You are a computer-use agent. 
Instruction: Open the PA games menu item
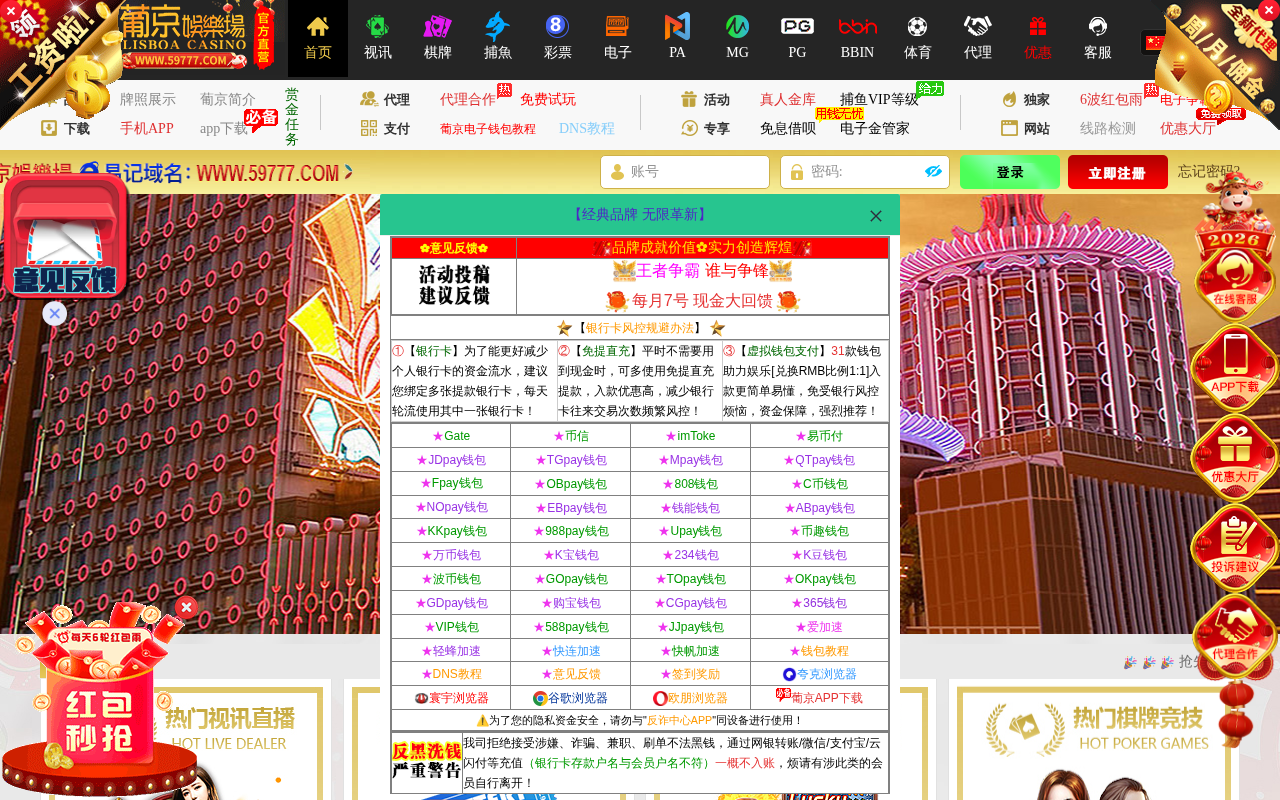(677, 38)
